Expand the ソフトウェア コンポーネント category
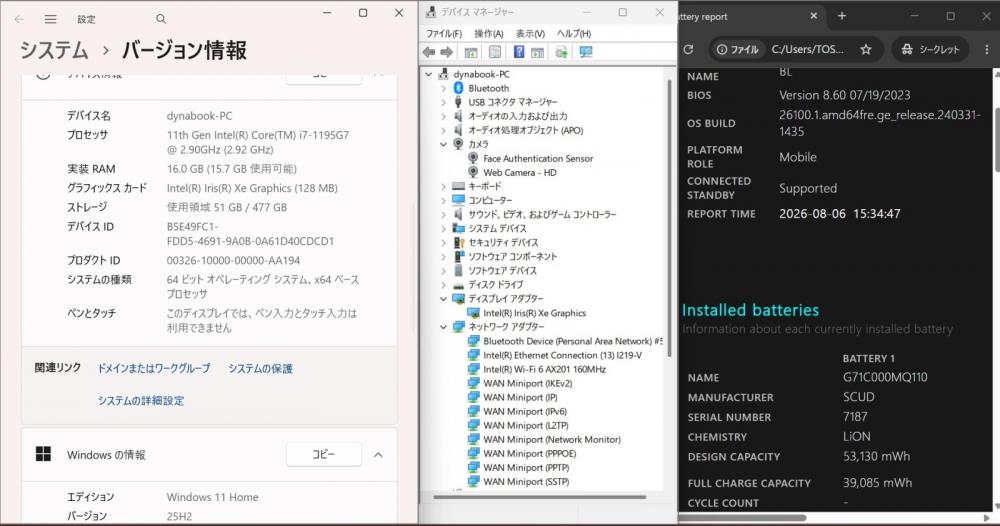Screen dimensions: 1000x526 pyautogui.click(x=443, y=256)
